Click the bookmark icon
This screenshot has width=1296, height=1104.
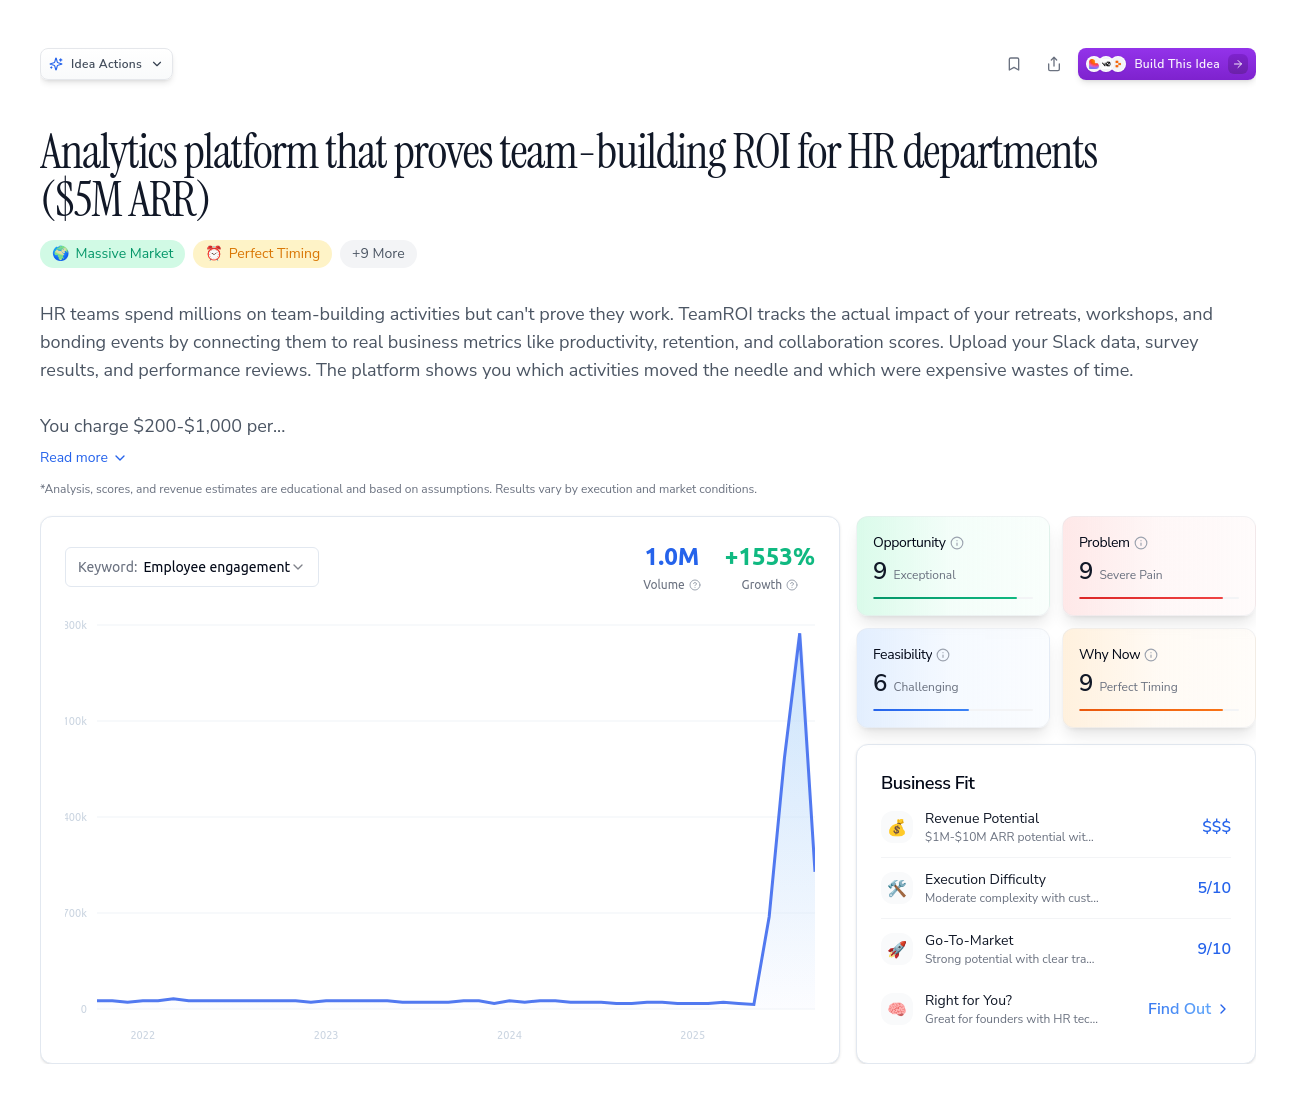(1014, 63)
